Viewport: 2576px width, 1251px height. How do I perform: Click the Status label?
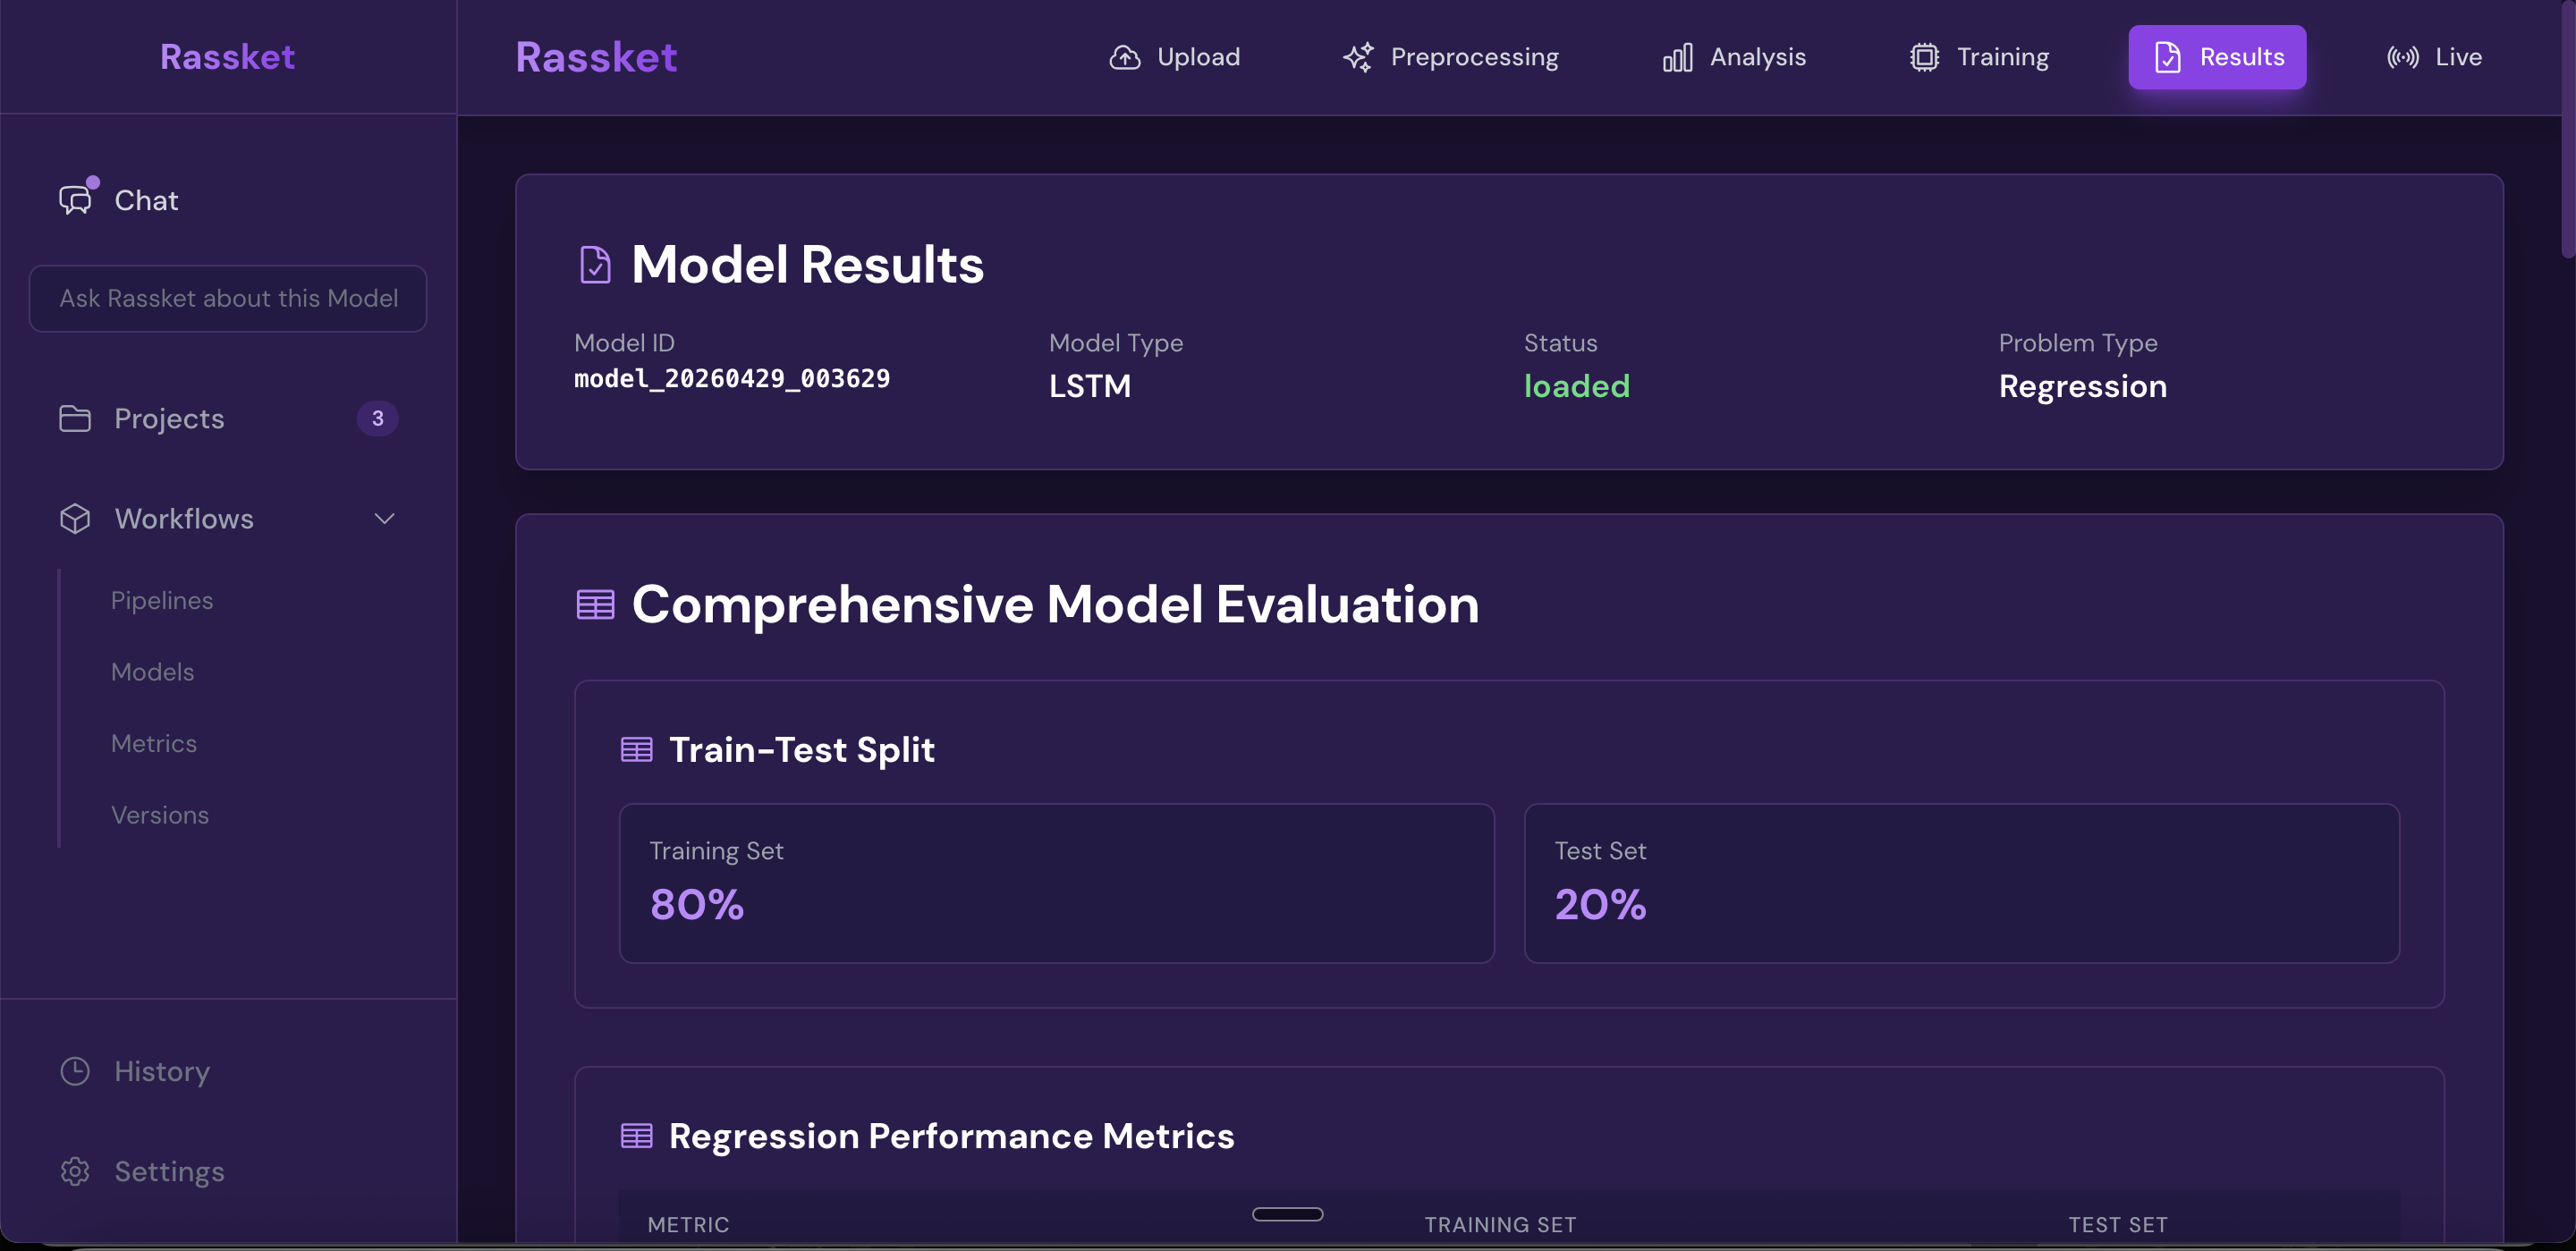tap(1560, 343)
